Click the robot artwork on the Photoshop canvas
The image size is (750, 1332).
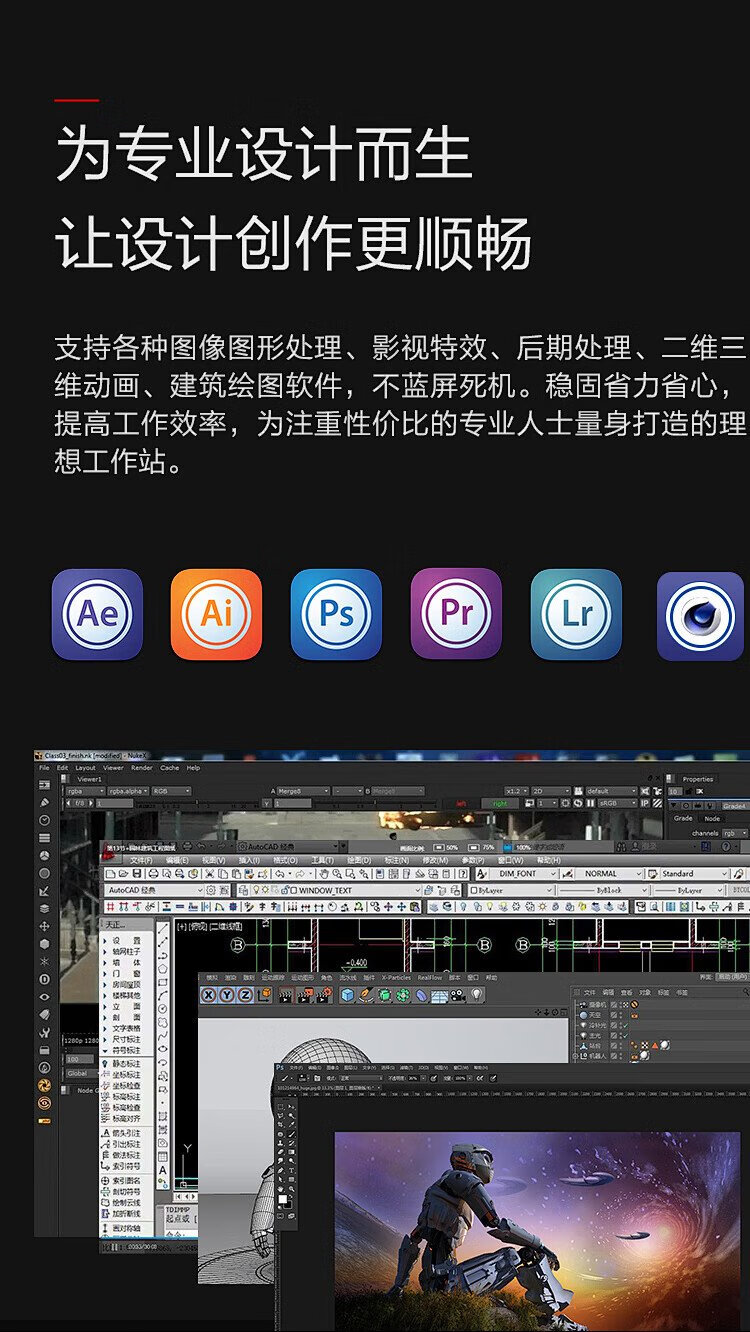[538, 1231]
